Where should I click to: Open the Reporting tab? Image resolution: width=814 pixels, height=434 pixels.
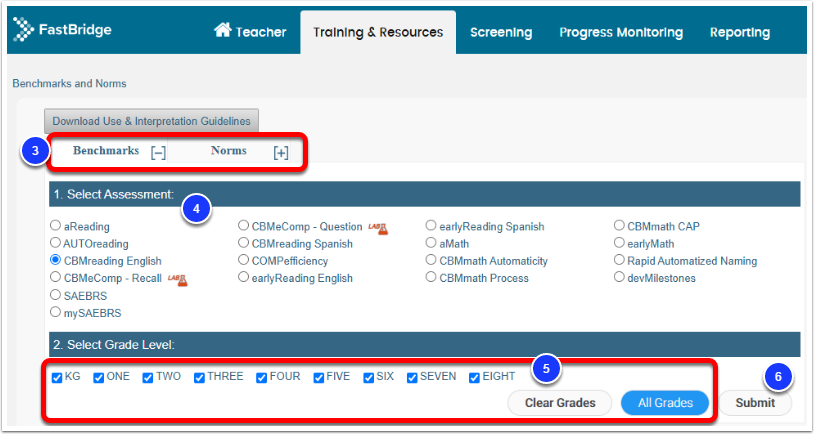click(740, 32)
